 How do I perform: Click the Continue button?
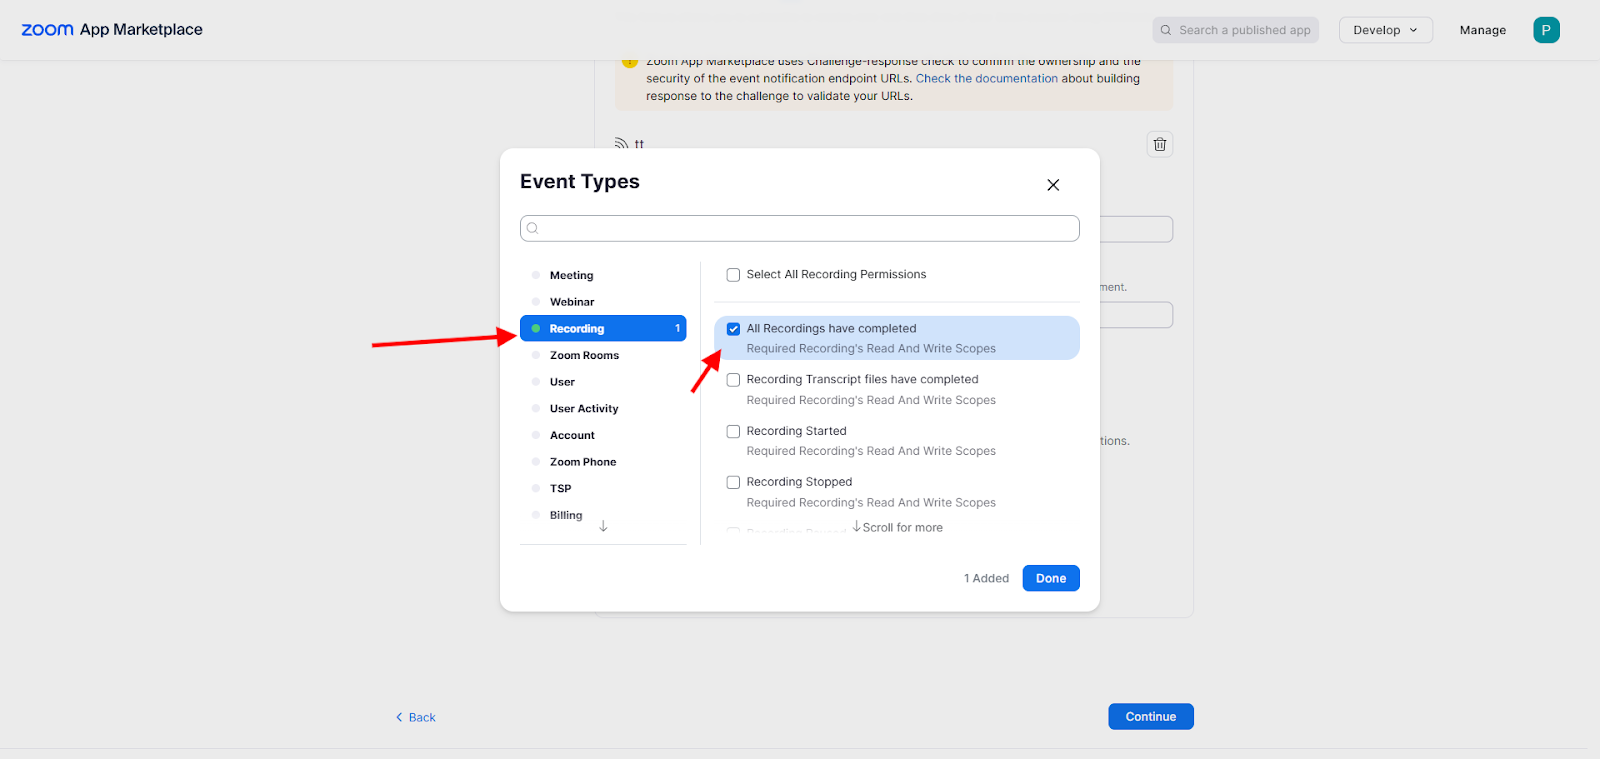click(x=1151, y=716)
